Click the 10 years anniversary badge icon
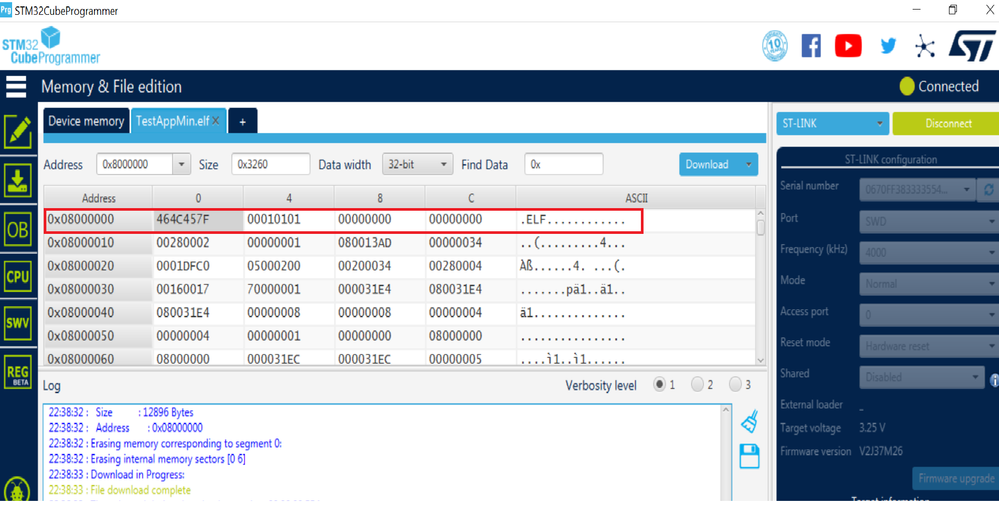 775,46
